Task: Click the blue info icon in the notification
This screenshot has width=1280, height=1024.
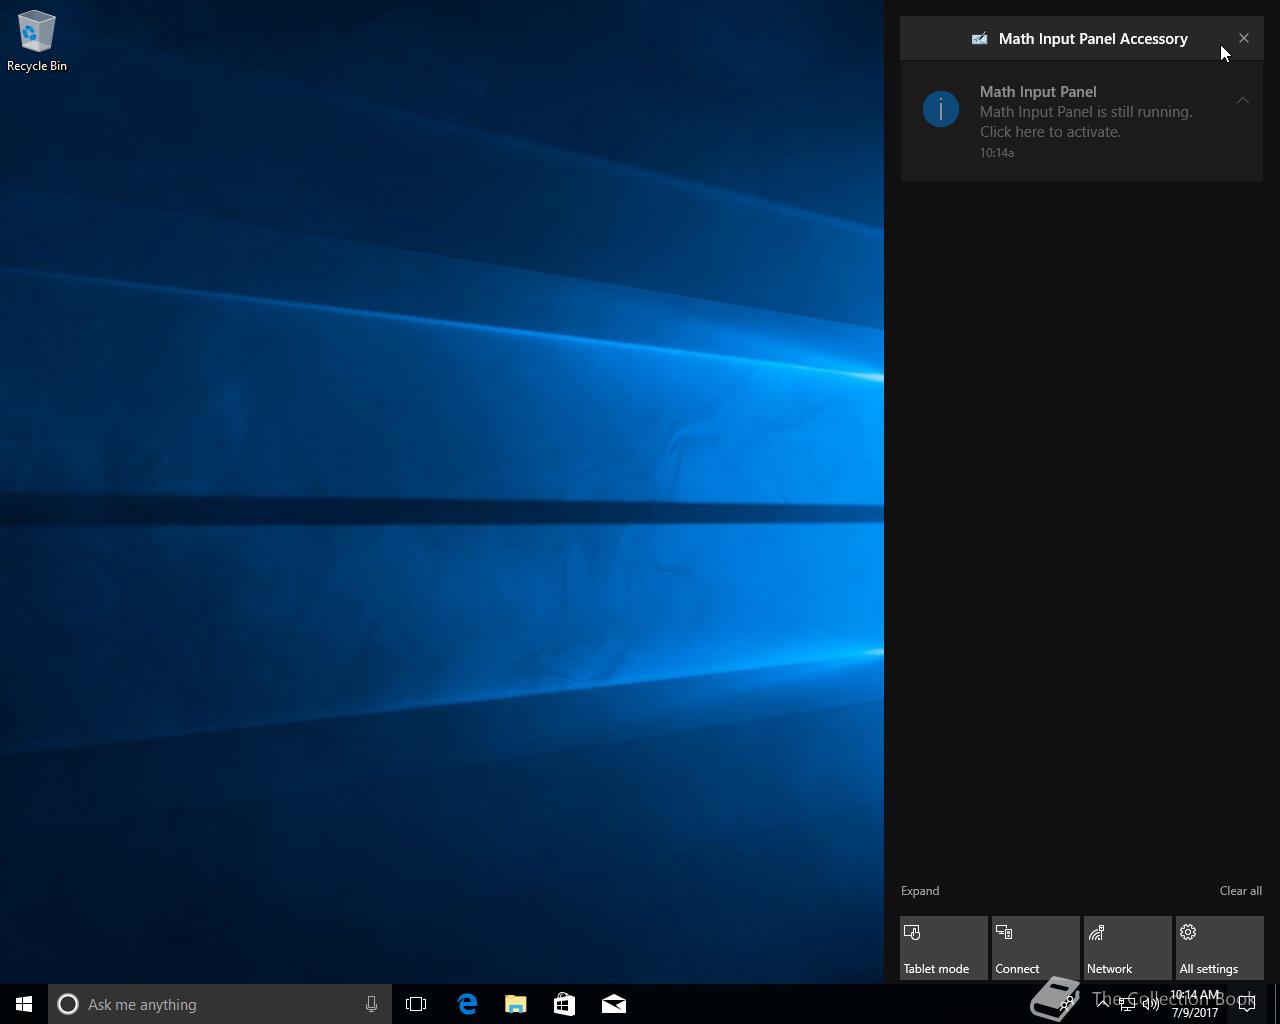Action: click(941, 109)
